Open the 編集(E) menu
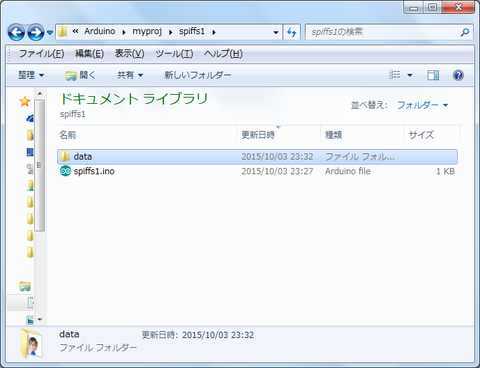The image size is (480, 368). point(89,54)
